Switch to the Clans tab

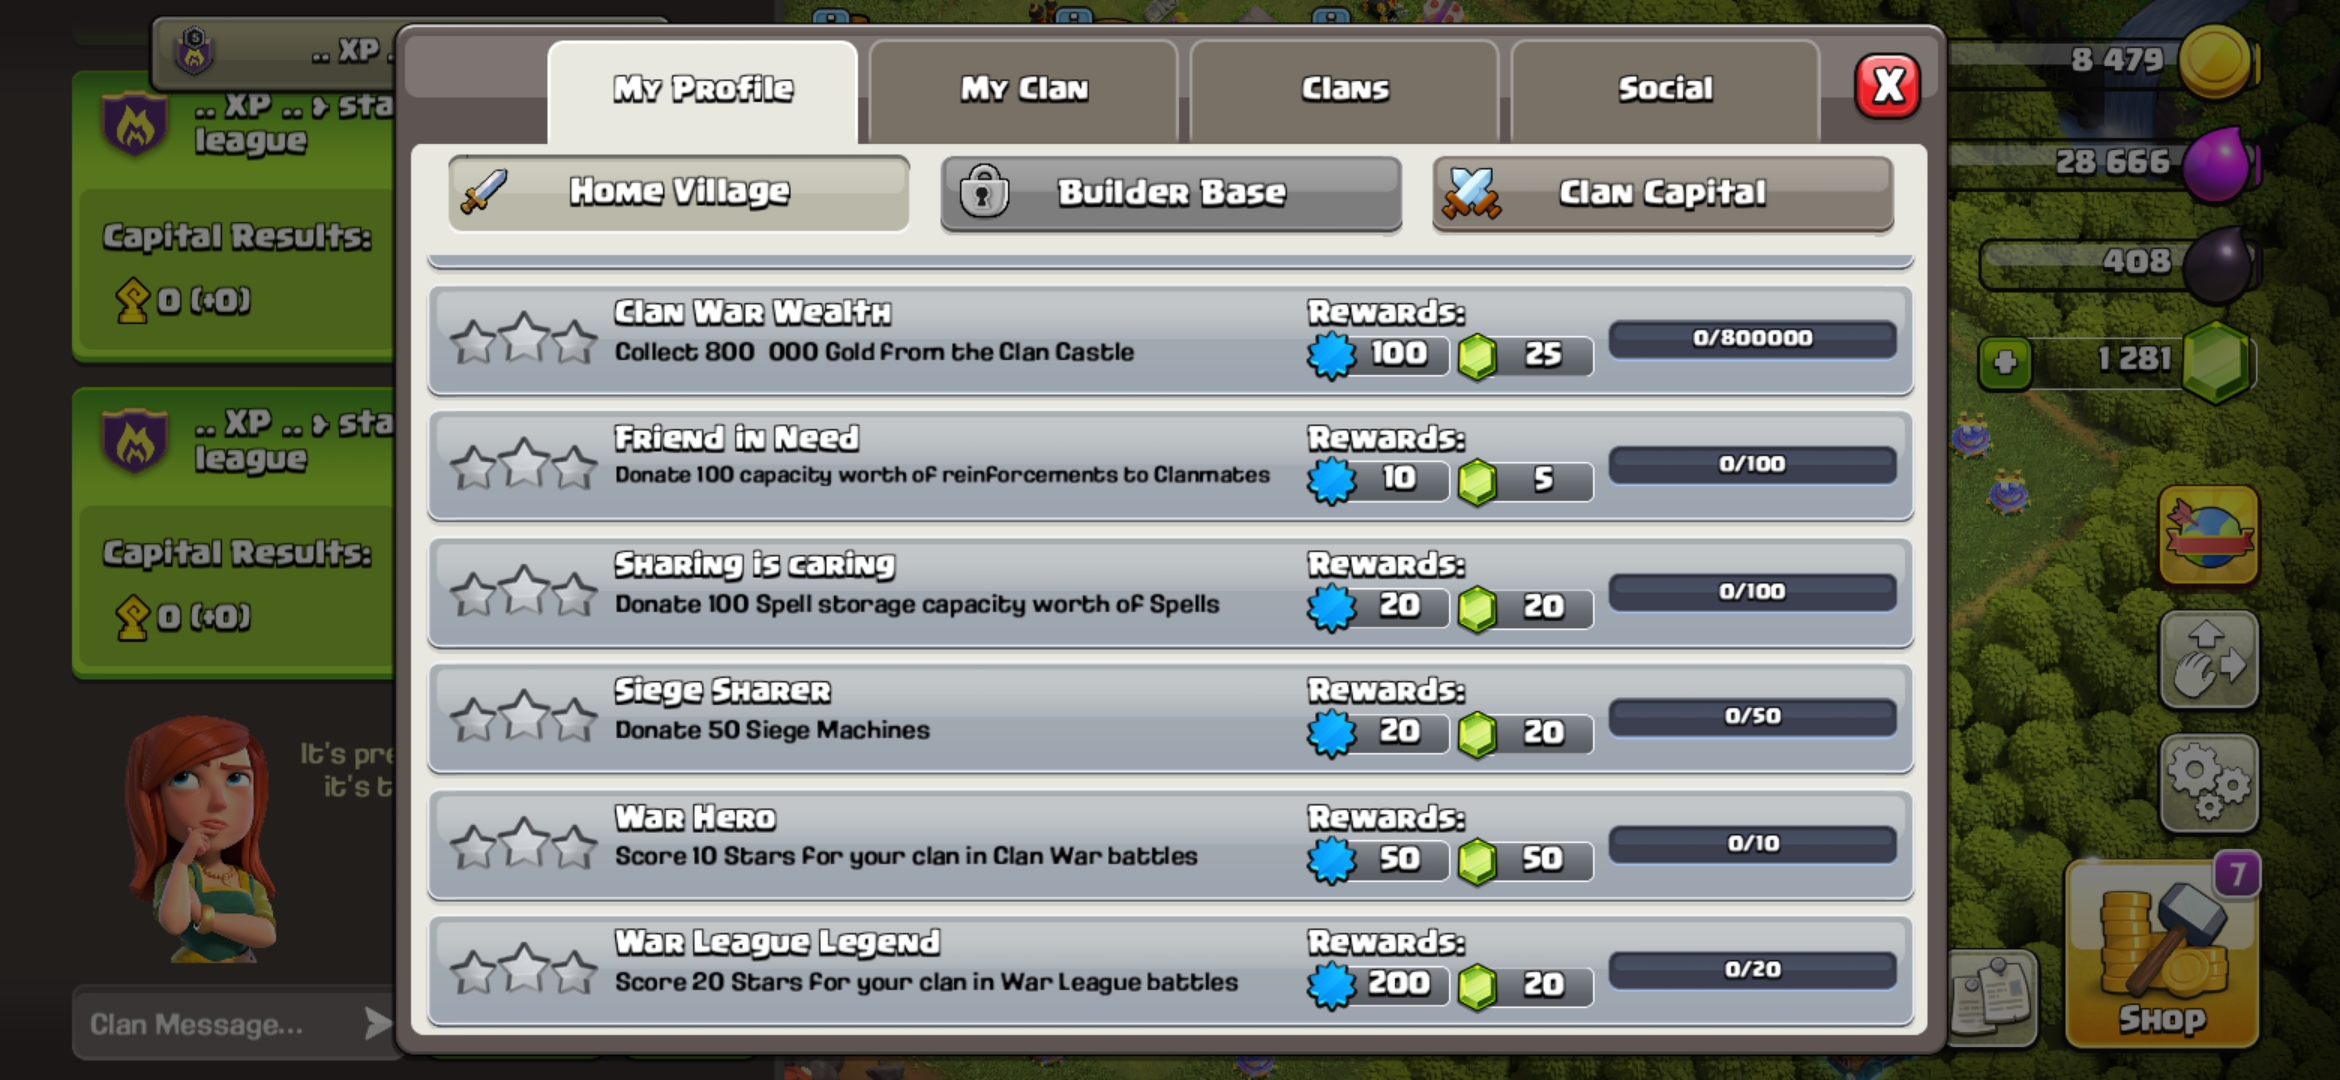click(1345, 90)
